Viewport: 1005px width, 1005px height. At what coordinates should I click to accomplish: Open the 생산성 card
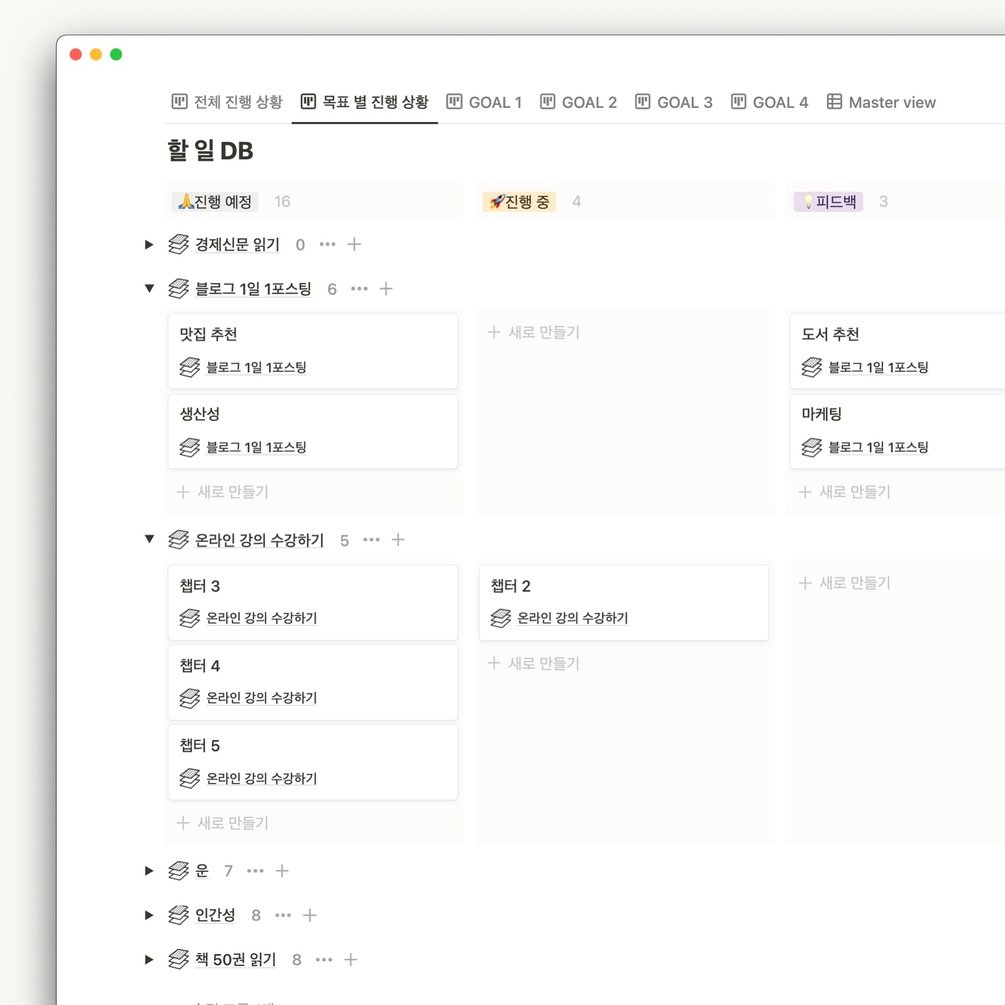(313, 431)
